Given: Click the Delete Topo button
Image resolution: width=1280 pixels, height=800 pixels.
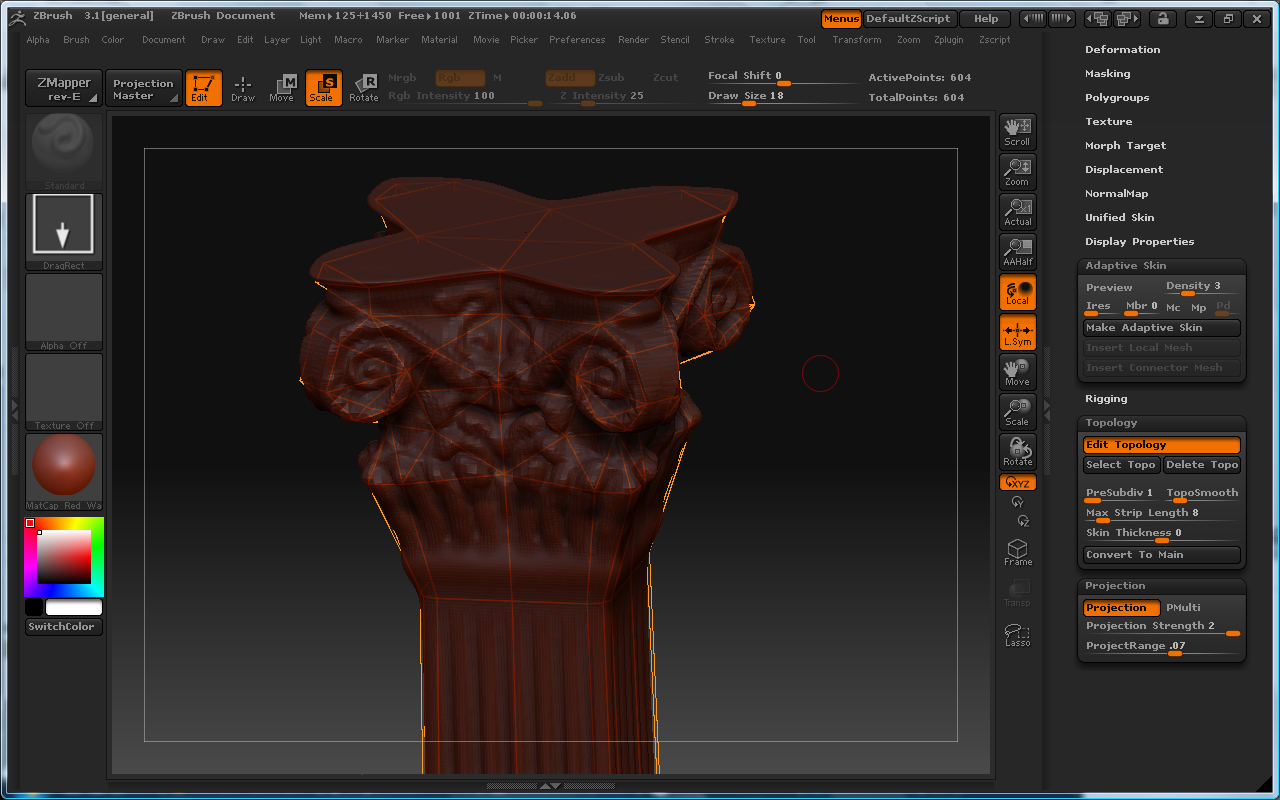Looking at the screenshot, I should tap(1202, 465).
